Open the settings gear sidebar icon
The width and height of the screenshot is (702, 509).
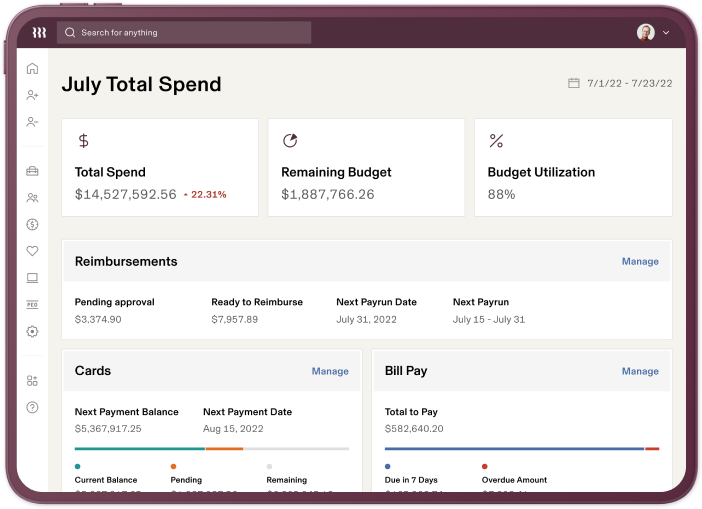[x=32, y=332]
